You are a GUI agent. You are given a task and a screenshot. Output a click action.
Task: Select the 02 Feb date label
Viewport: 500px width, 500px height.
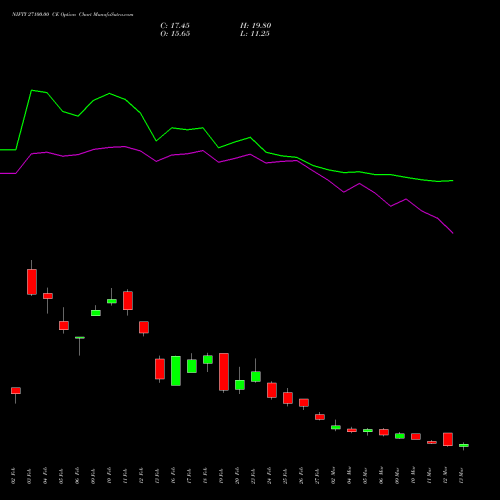pyautogui.click(x=13, y=476)
